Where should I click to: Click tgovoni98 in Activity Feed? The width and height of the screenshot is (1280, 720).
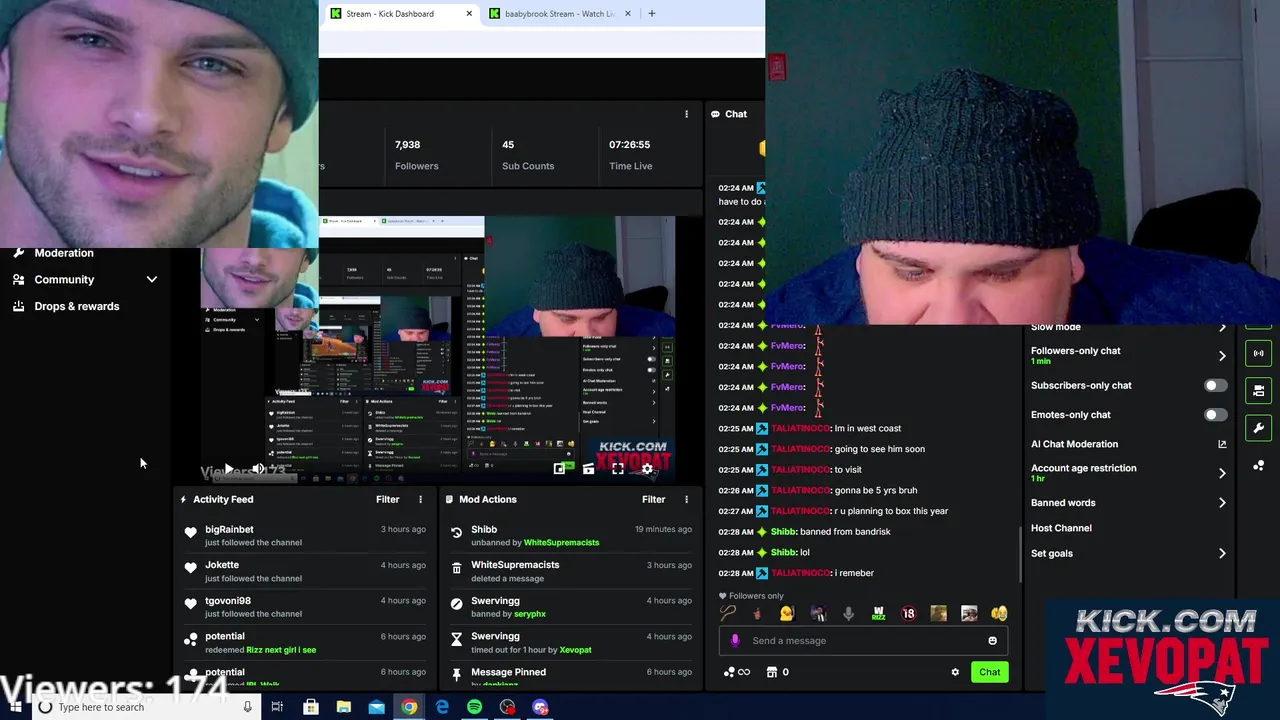(x=228, y=601)
